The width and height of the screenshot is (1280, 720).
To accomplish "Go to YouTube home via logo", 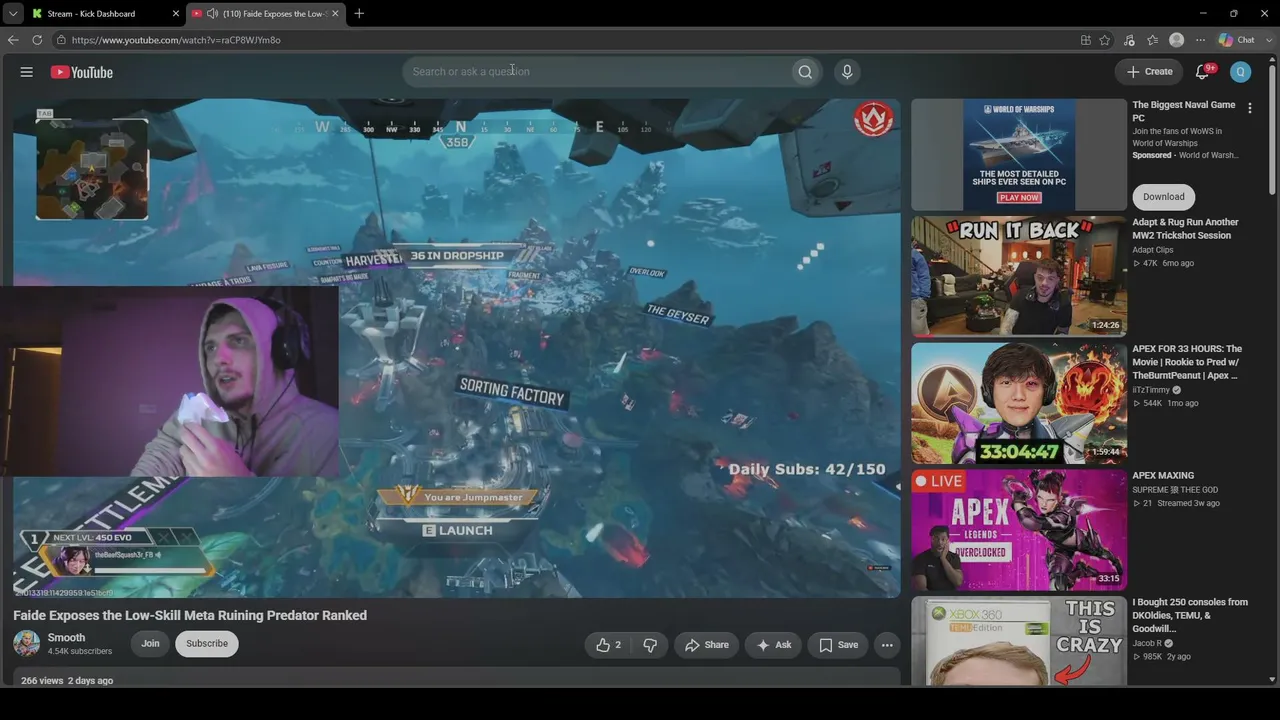I will click(x=82, y=72).
